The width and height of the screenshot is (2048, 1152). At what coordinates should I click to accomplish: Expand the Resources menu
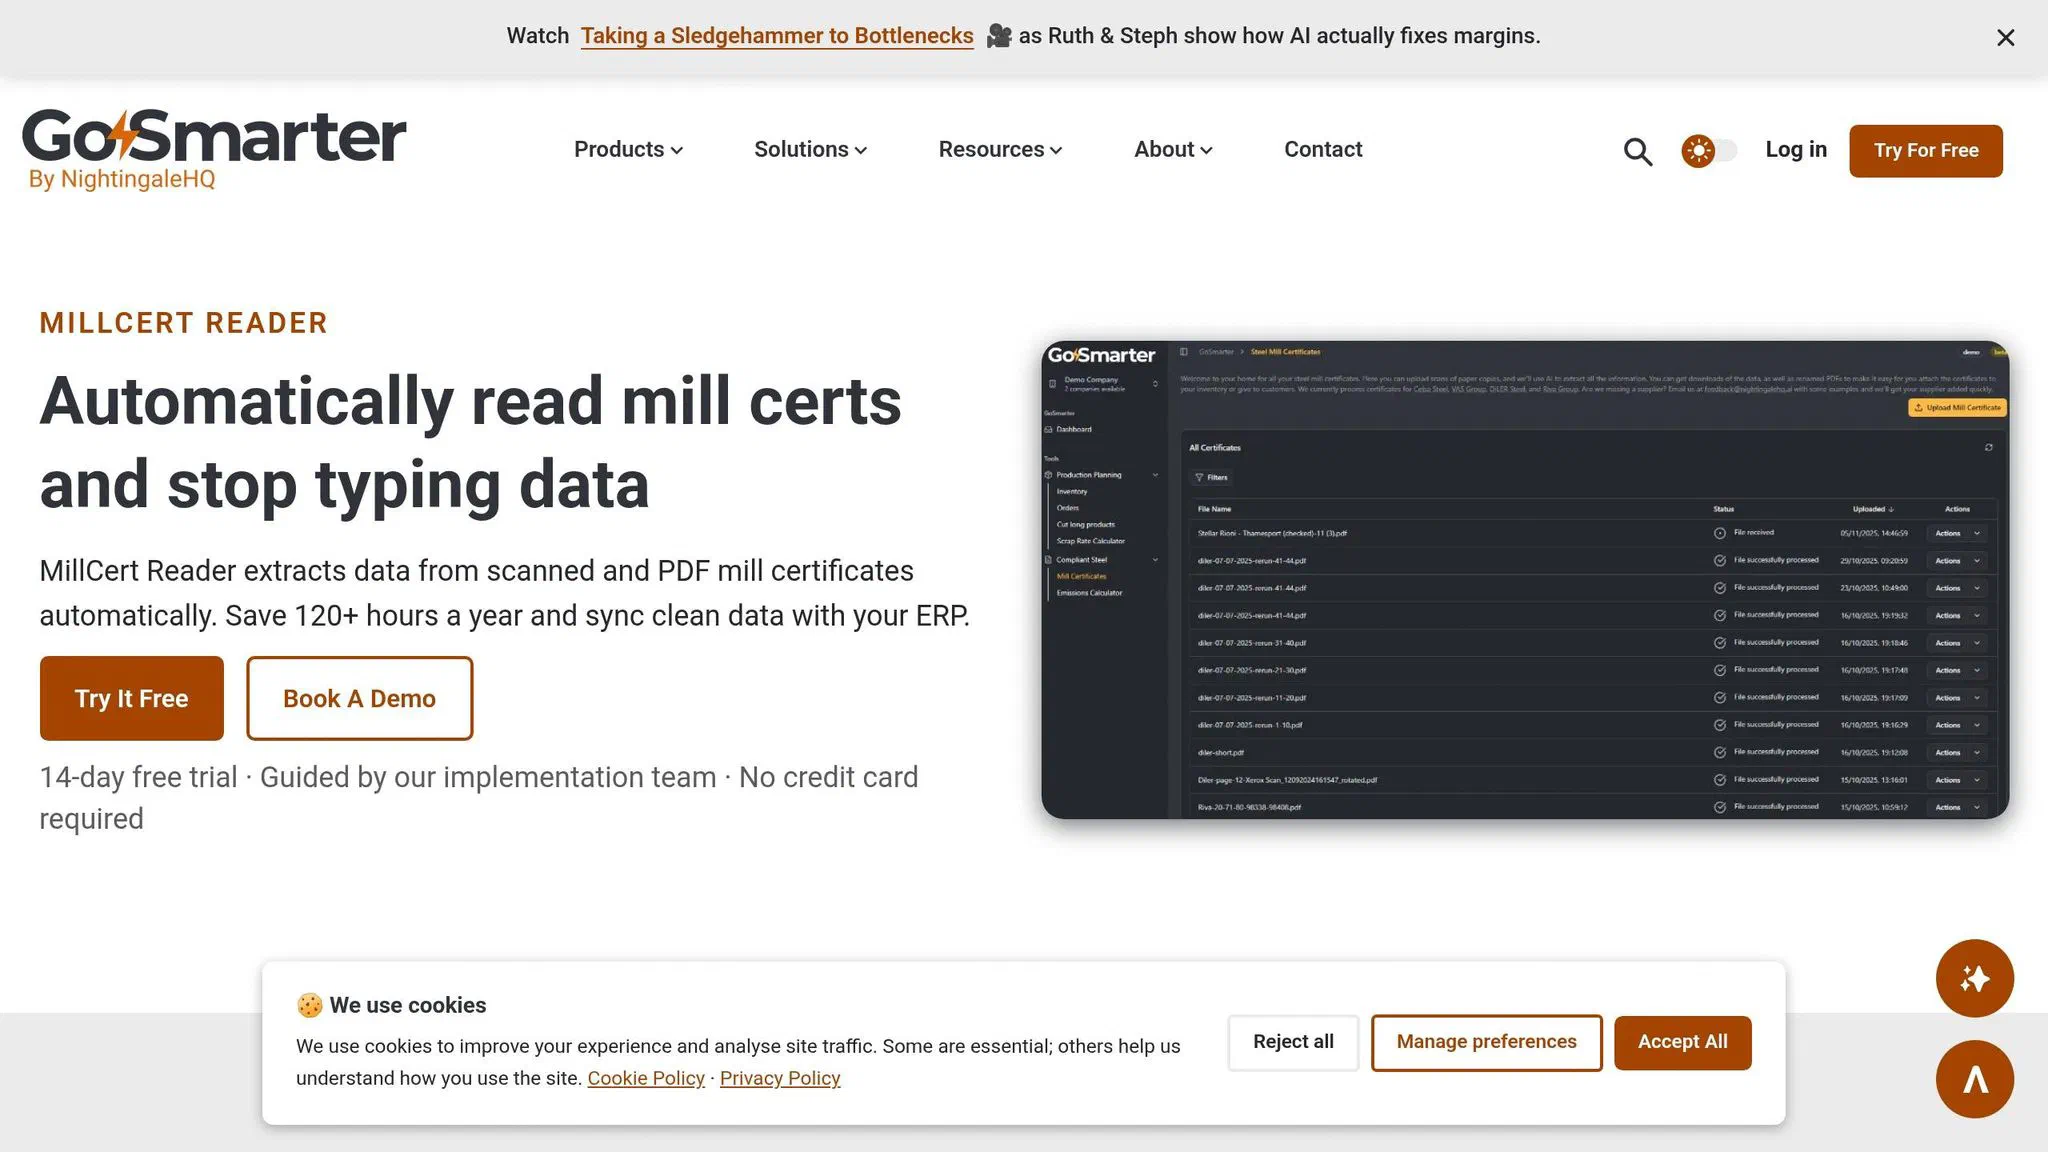tap(1000, 150)
